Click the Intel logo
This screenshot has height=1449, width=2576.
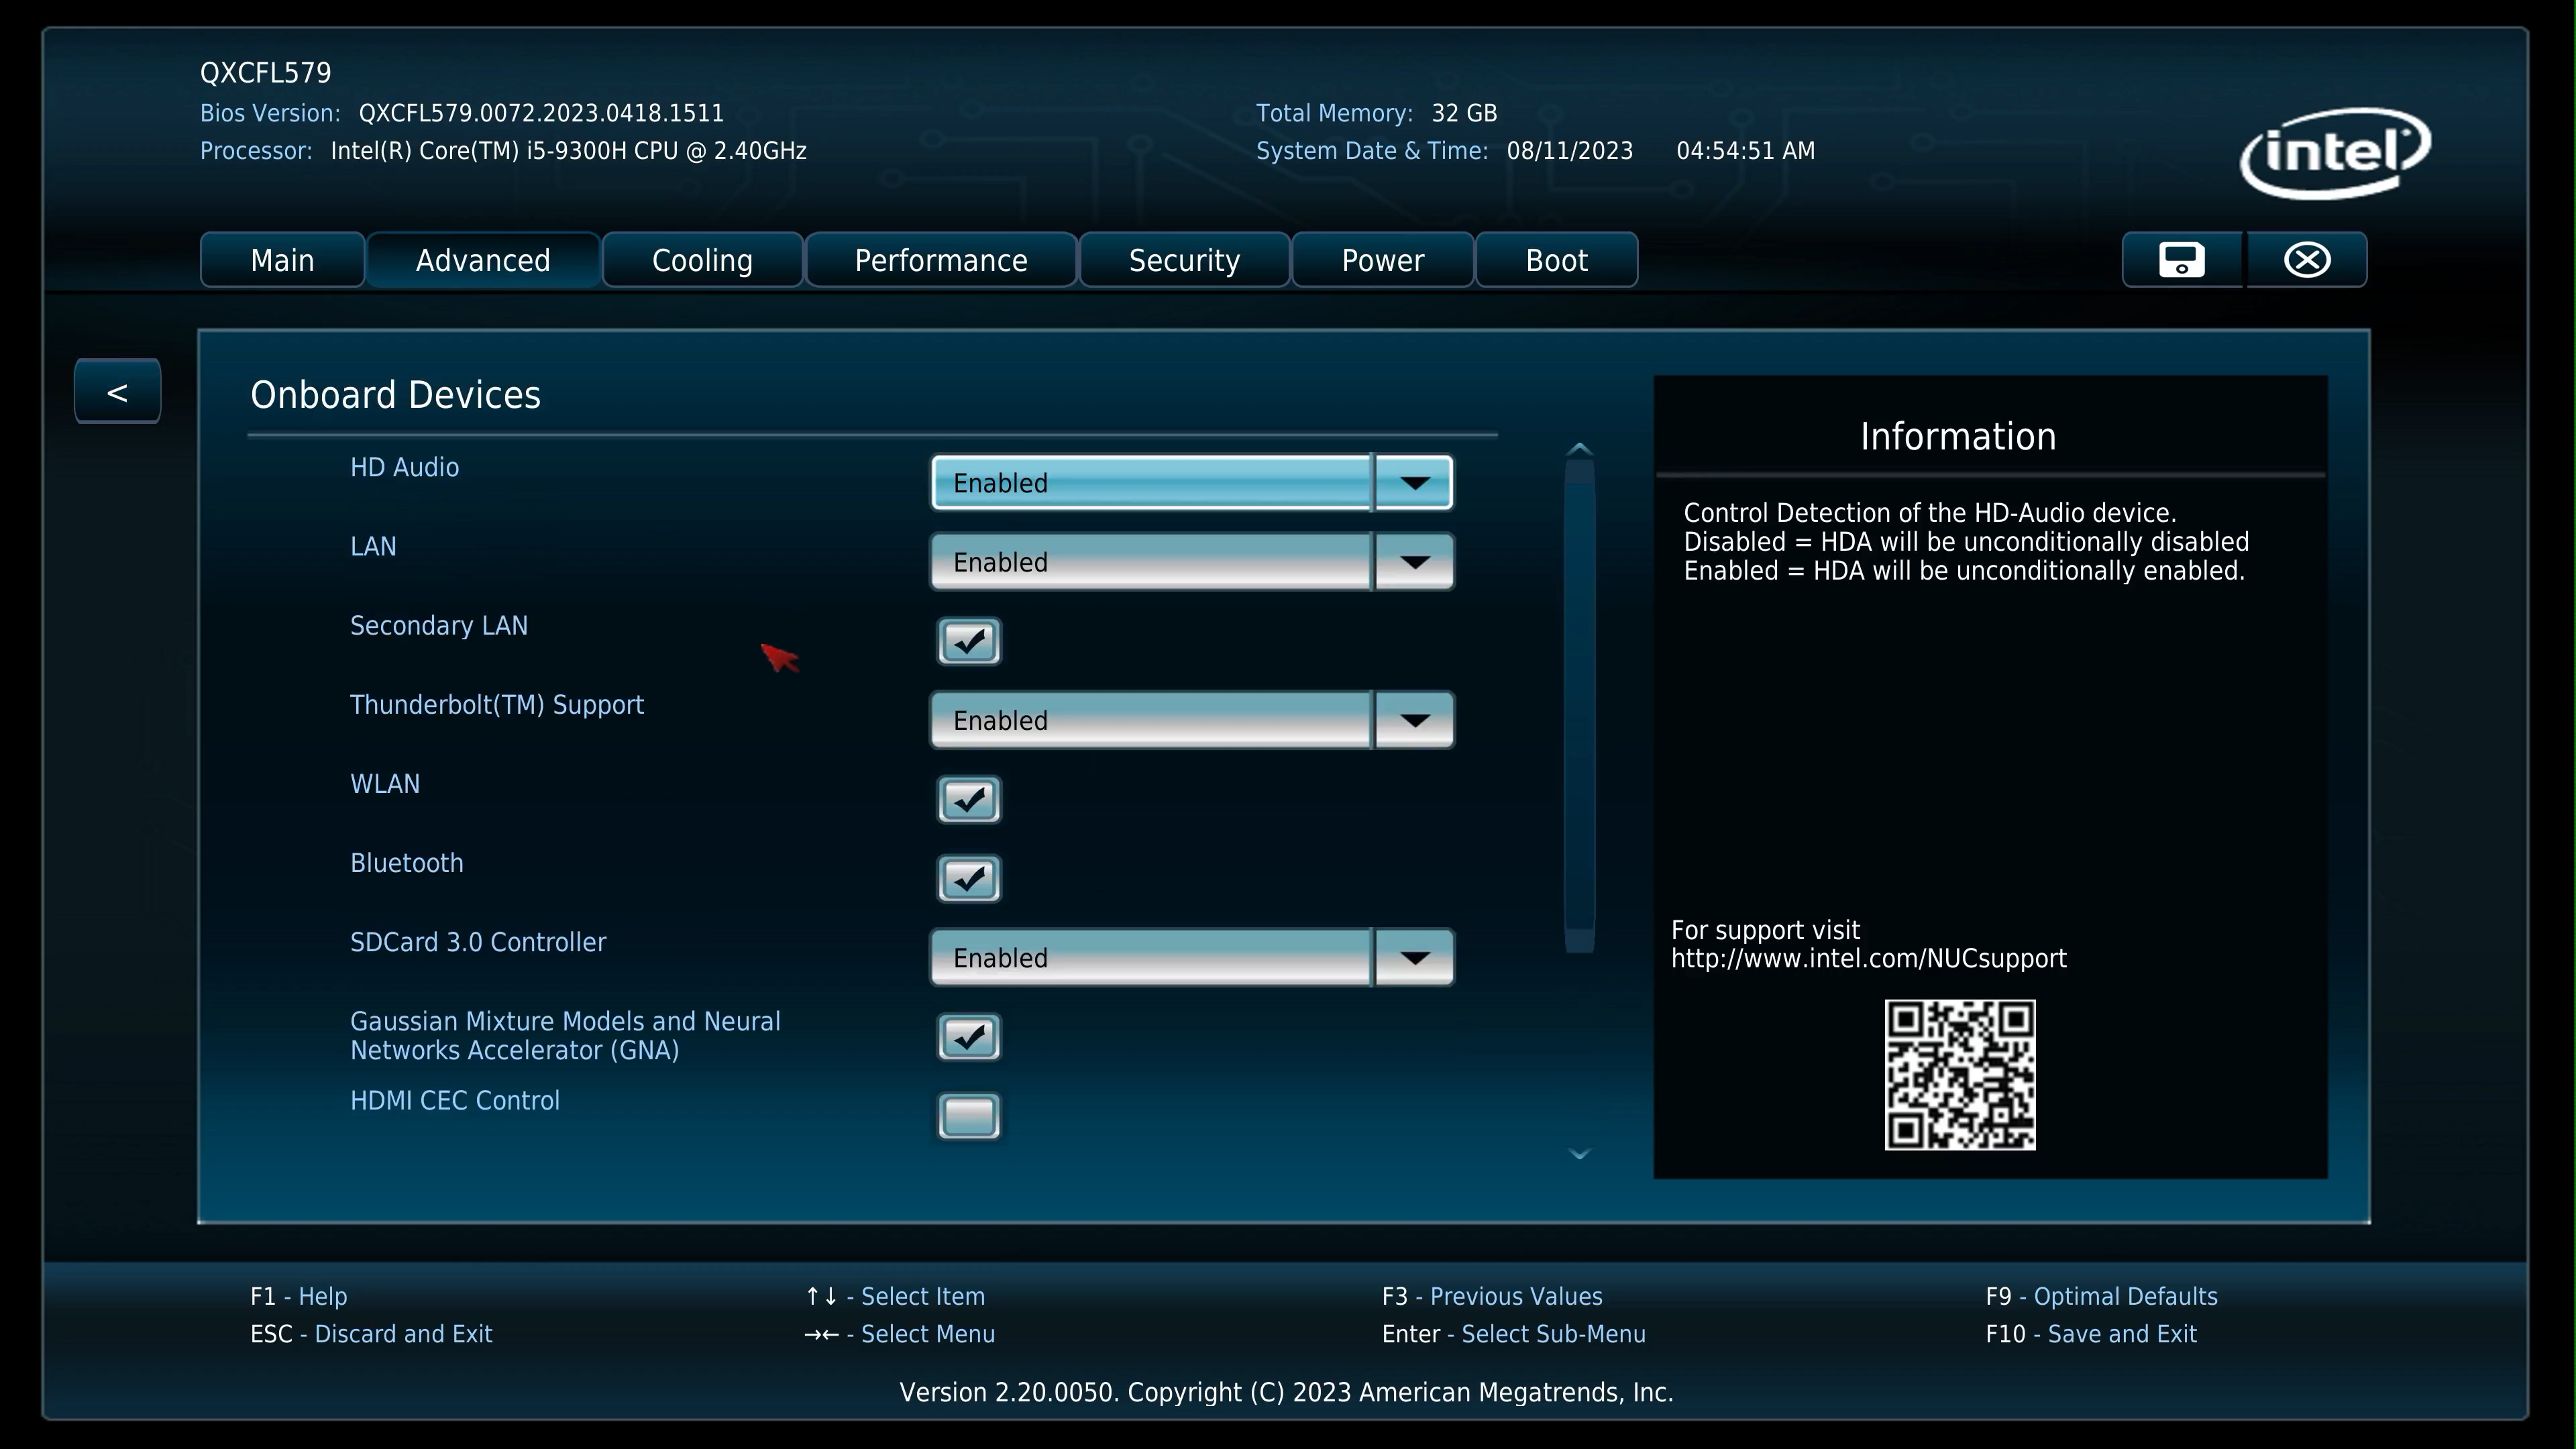pos(2335,153)
